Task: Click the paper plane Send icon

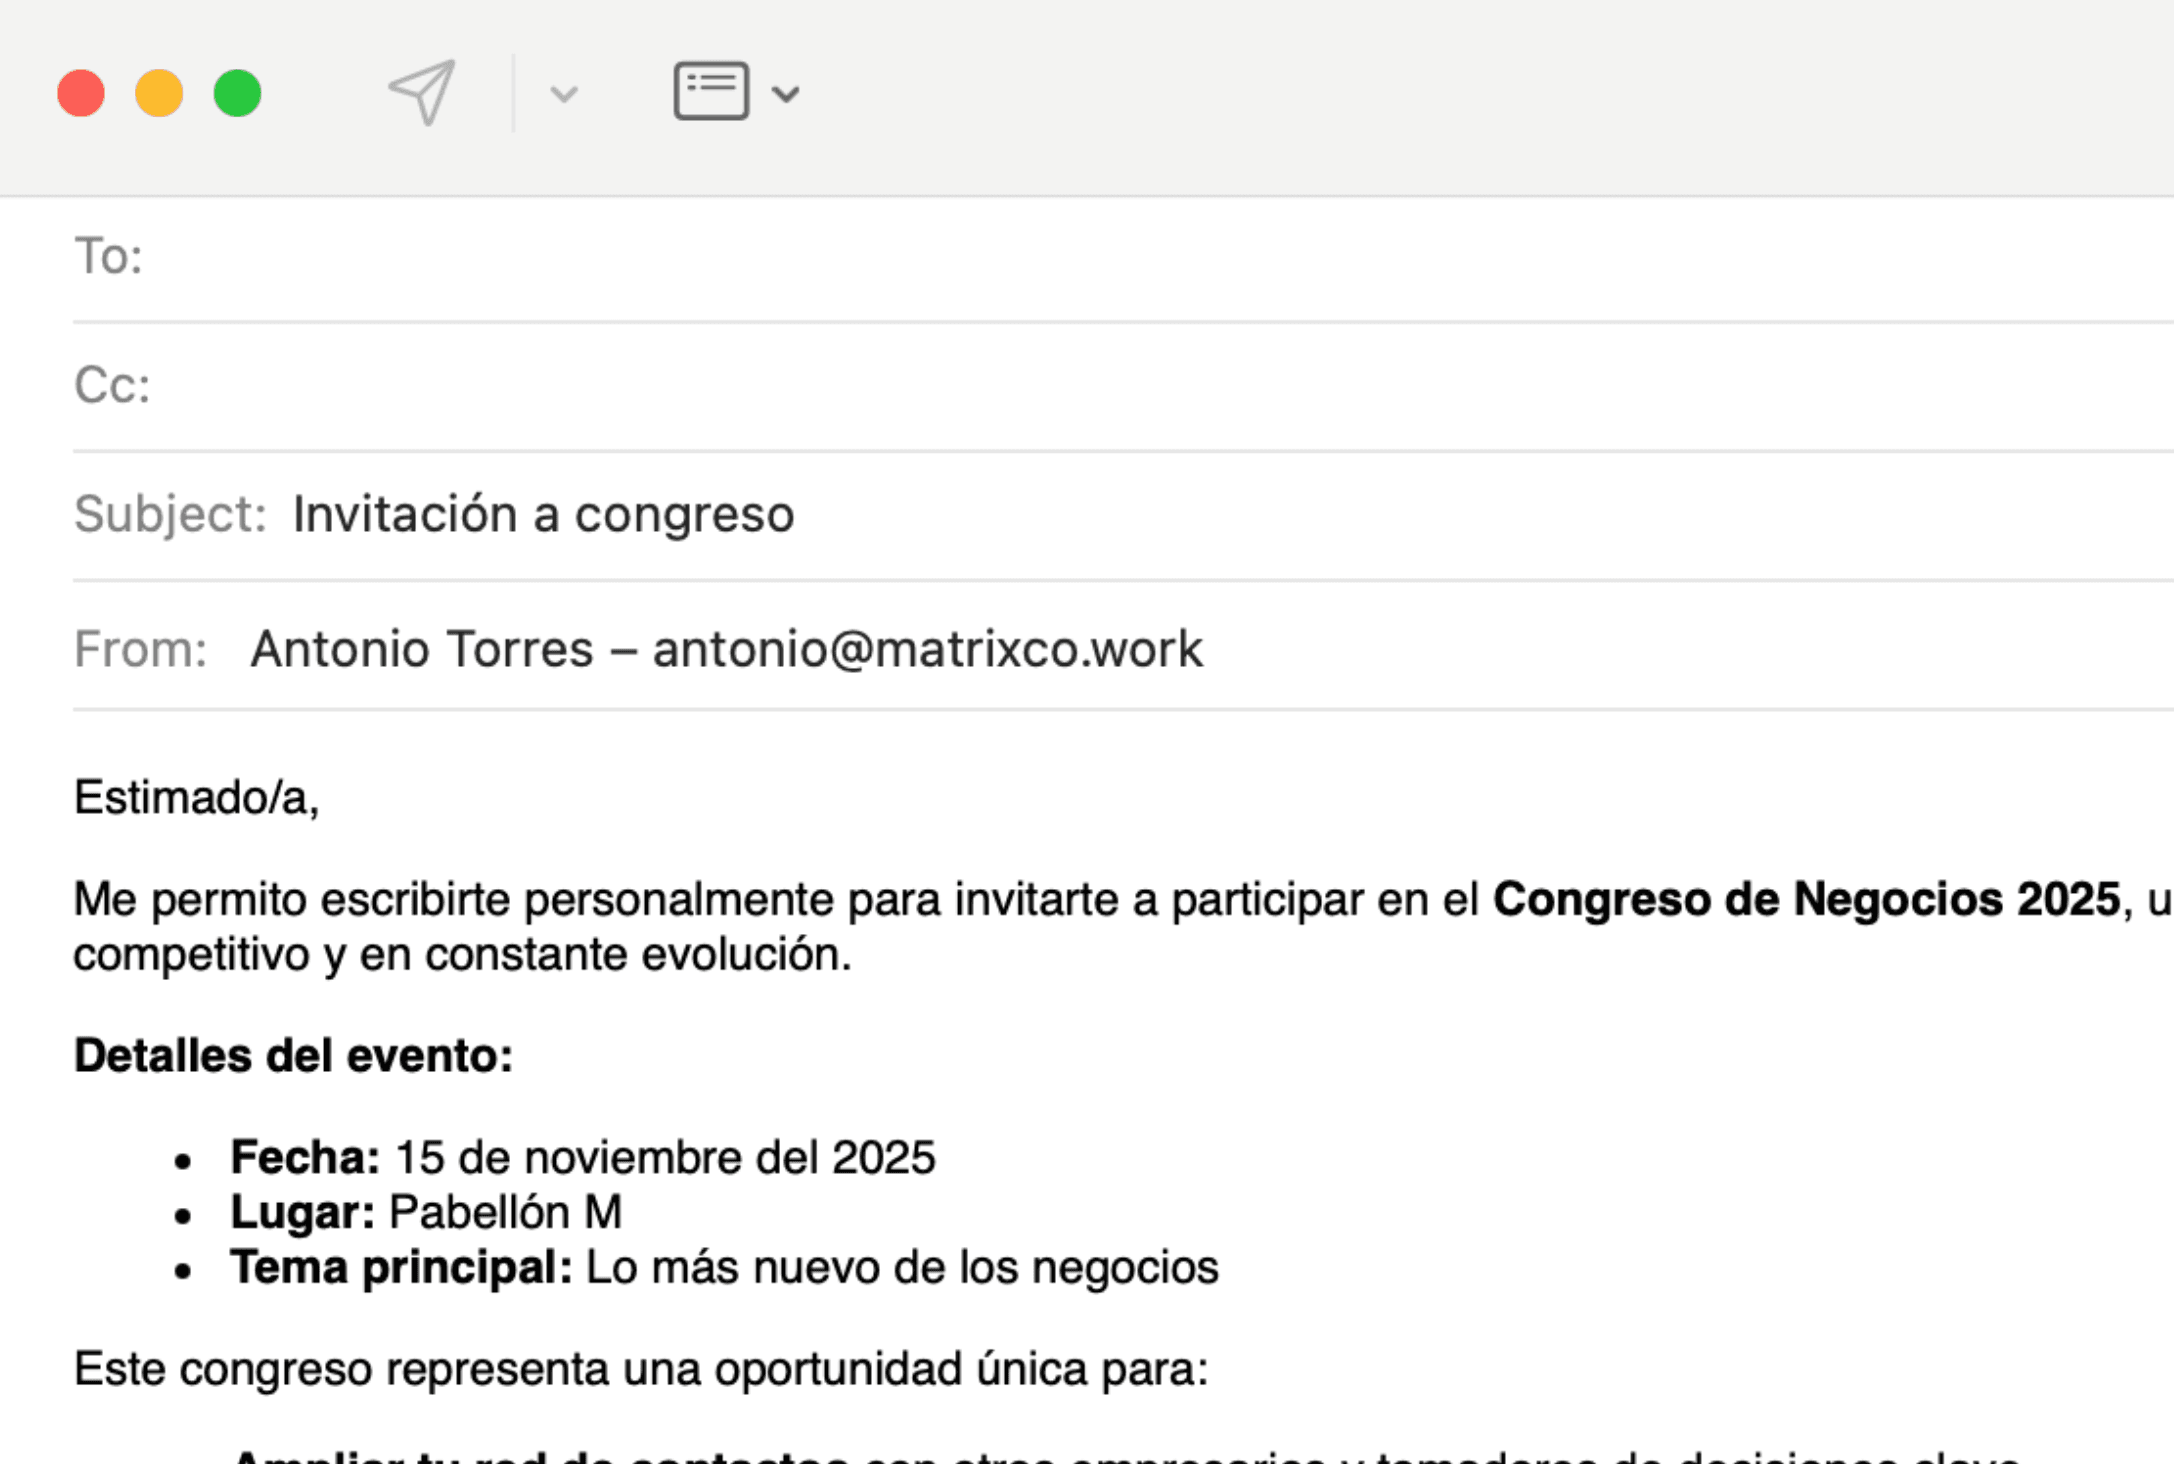Action: point(422,92)
